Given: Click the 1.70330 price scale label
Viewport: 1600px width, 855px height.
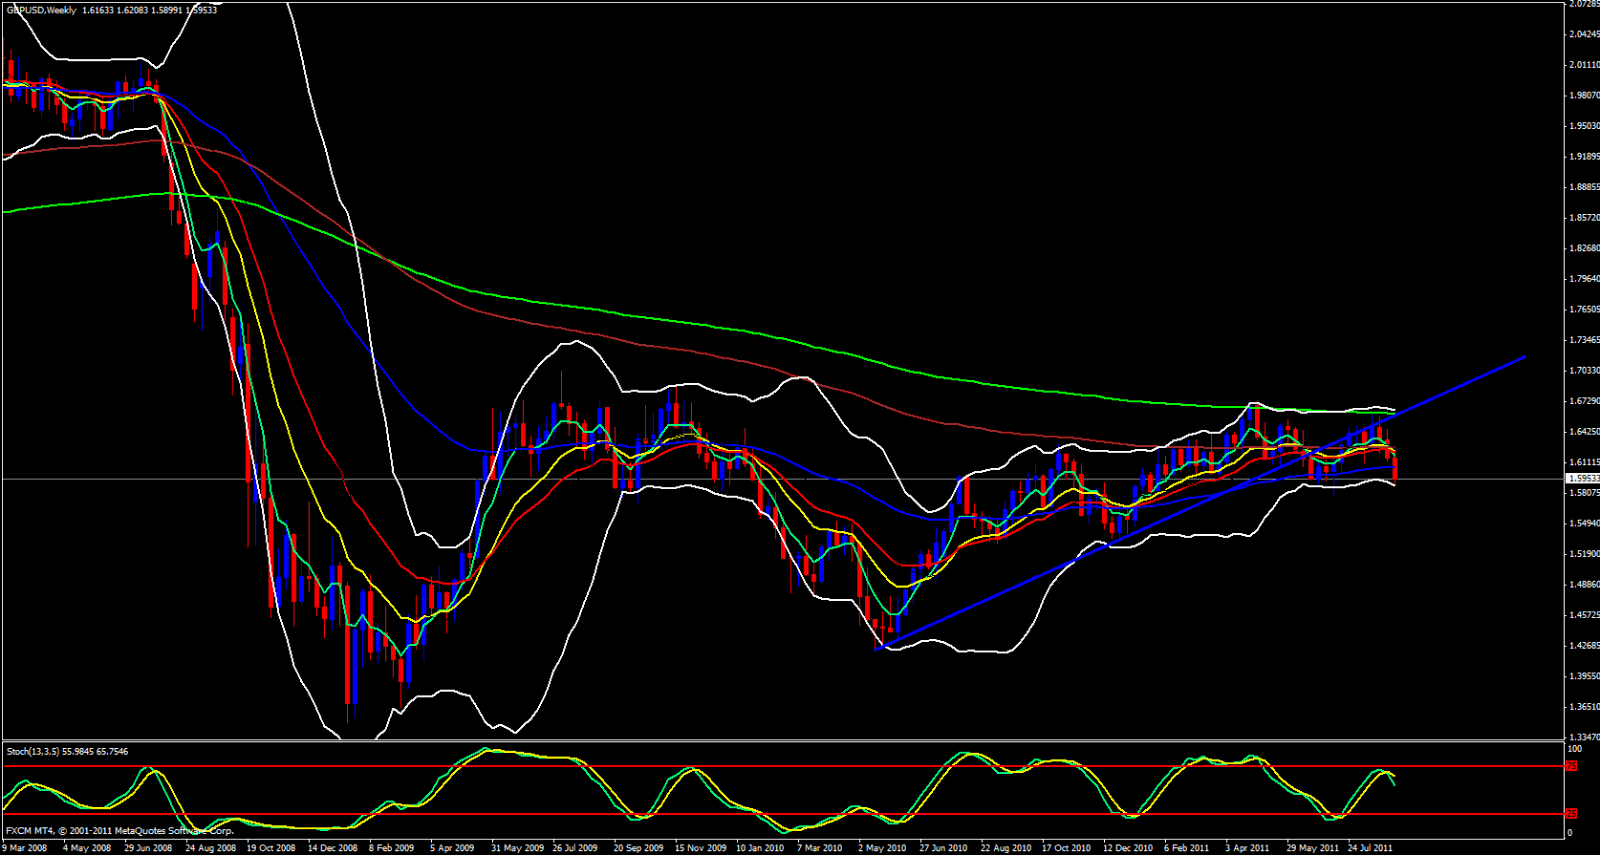Looking at the screenshot, I should pyautogui.click(x=1584, y=371).
